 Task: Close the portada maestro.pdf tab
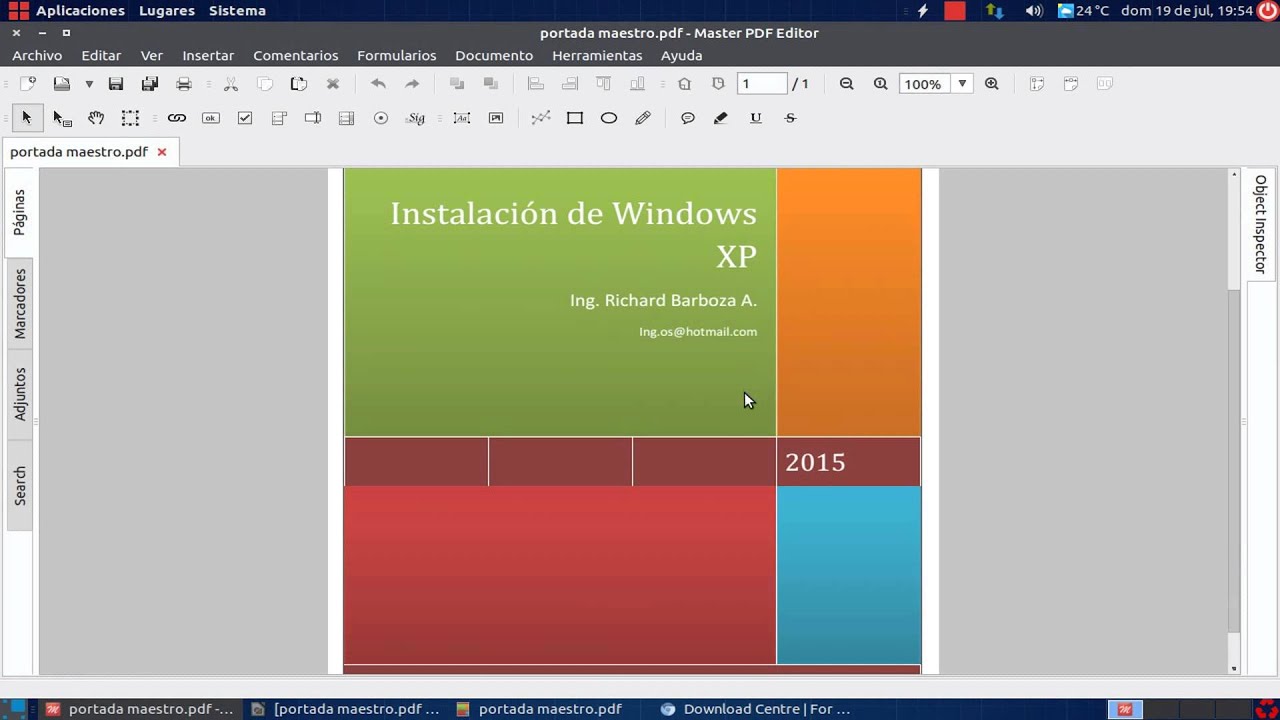pyautogui.click(x=162, y=152)
